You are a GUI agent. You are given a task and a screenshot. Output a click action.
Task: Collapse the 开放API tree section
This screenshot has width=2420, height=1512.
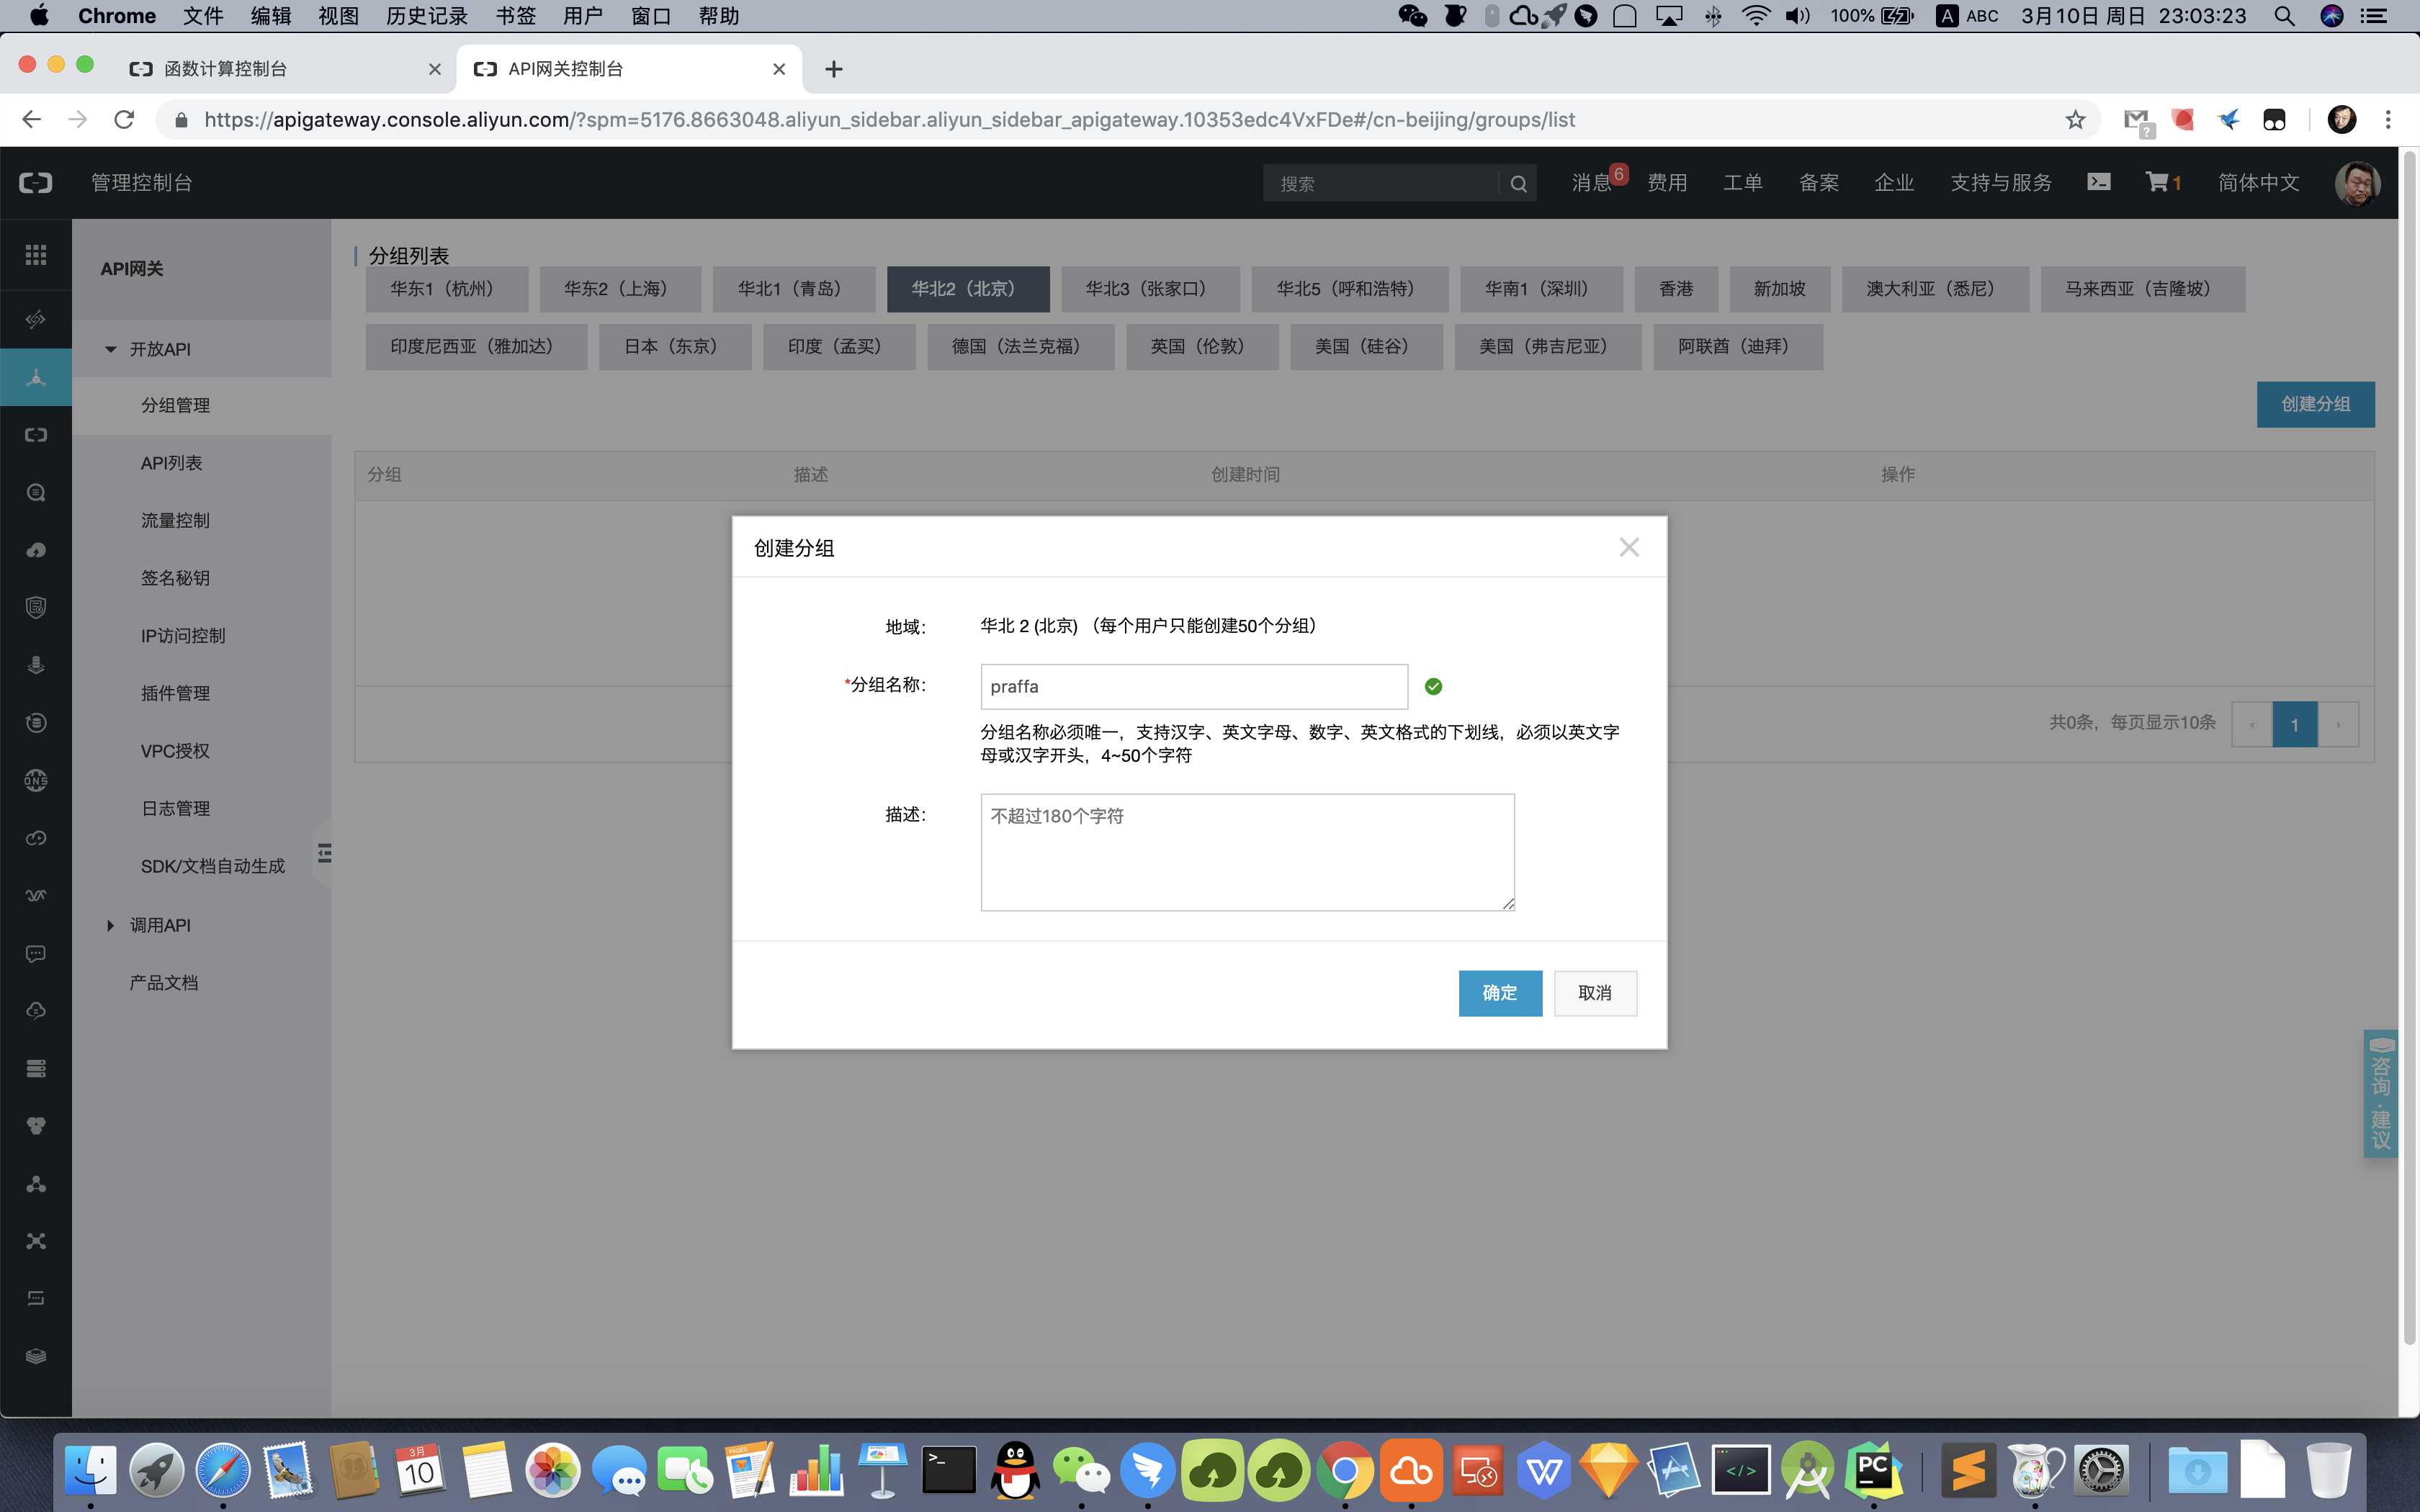click(111, 349)
